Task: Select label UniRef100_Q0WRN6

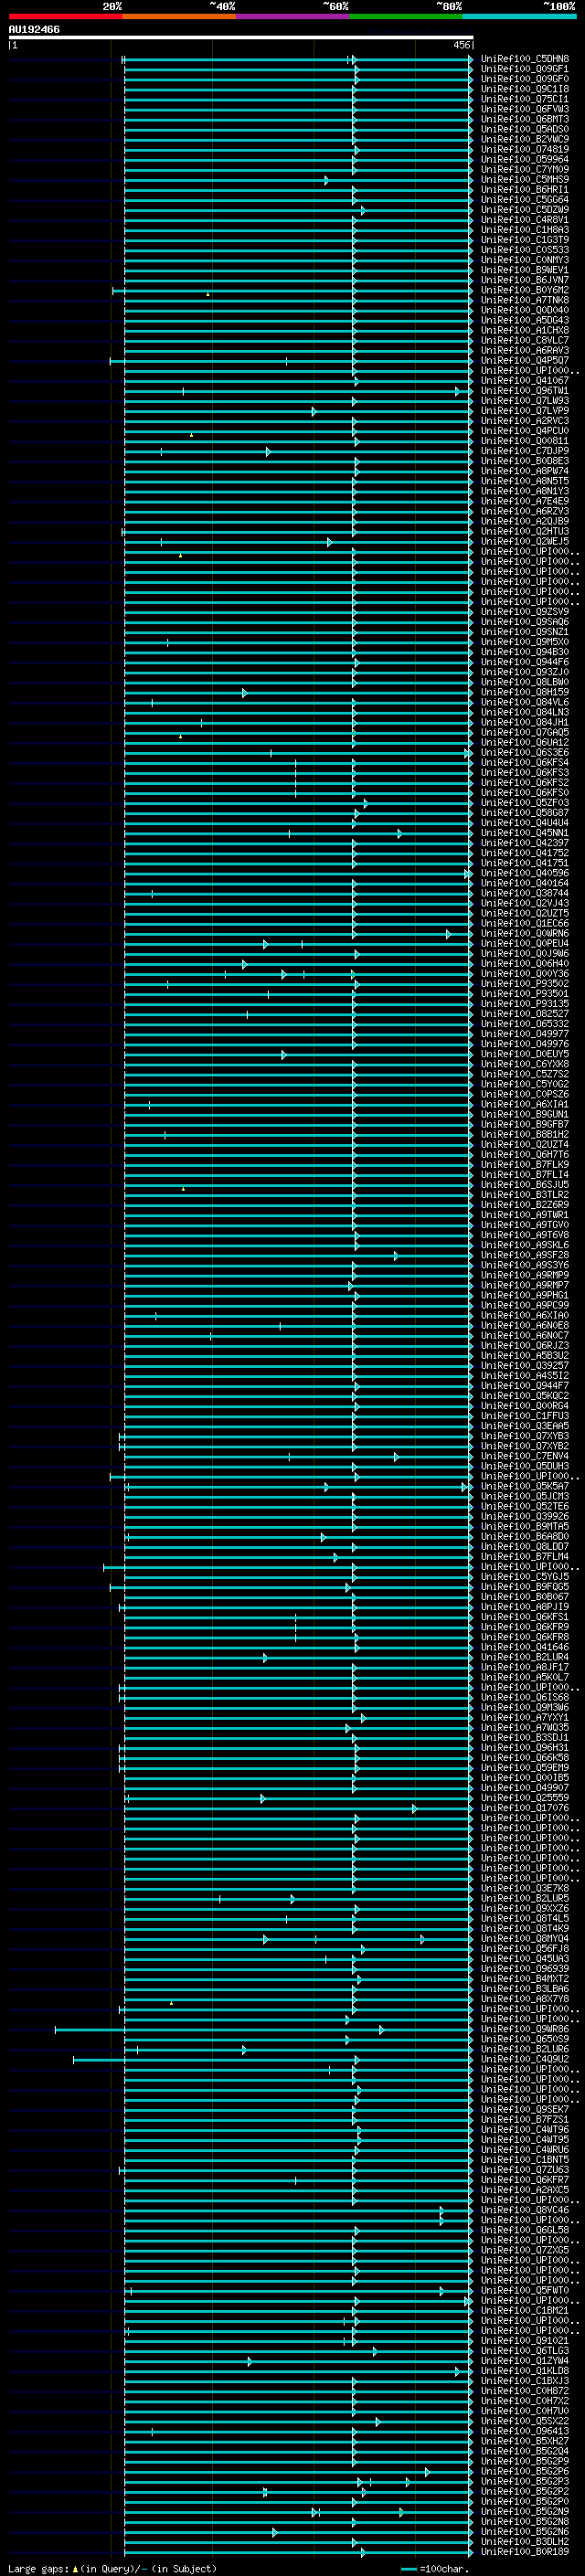Action: (x=525, y=934)
